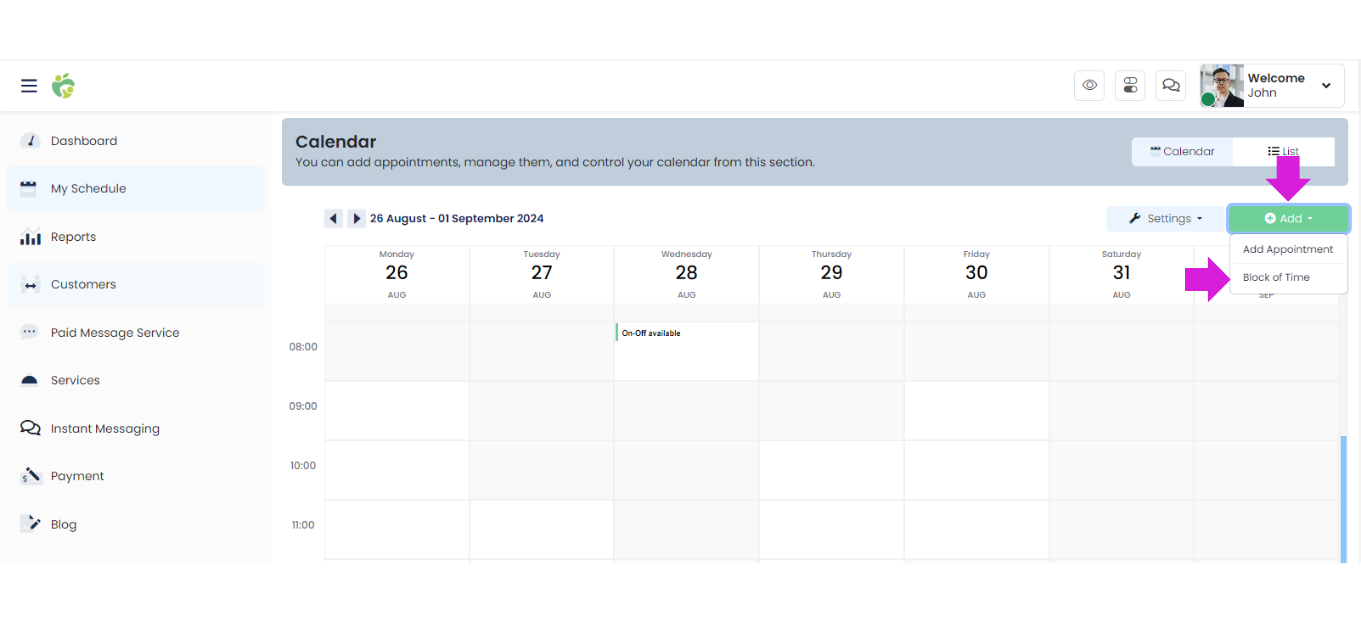Click the 26 August - 01 September 2024 range

coord(457,218)
